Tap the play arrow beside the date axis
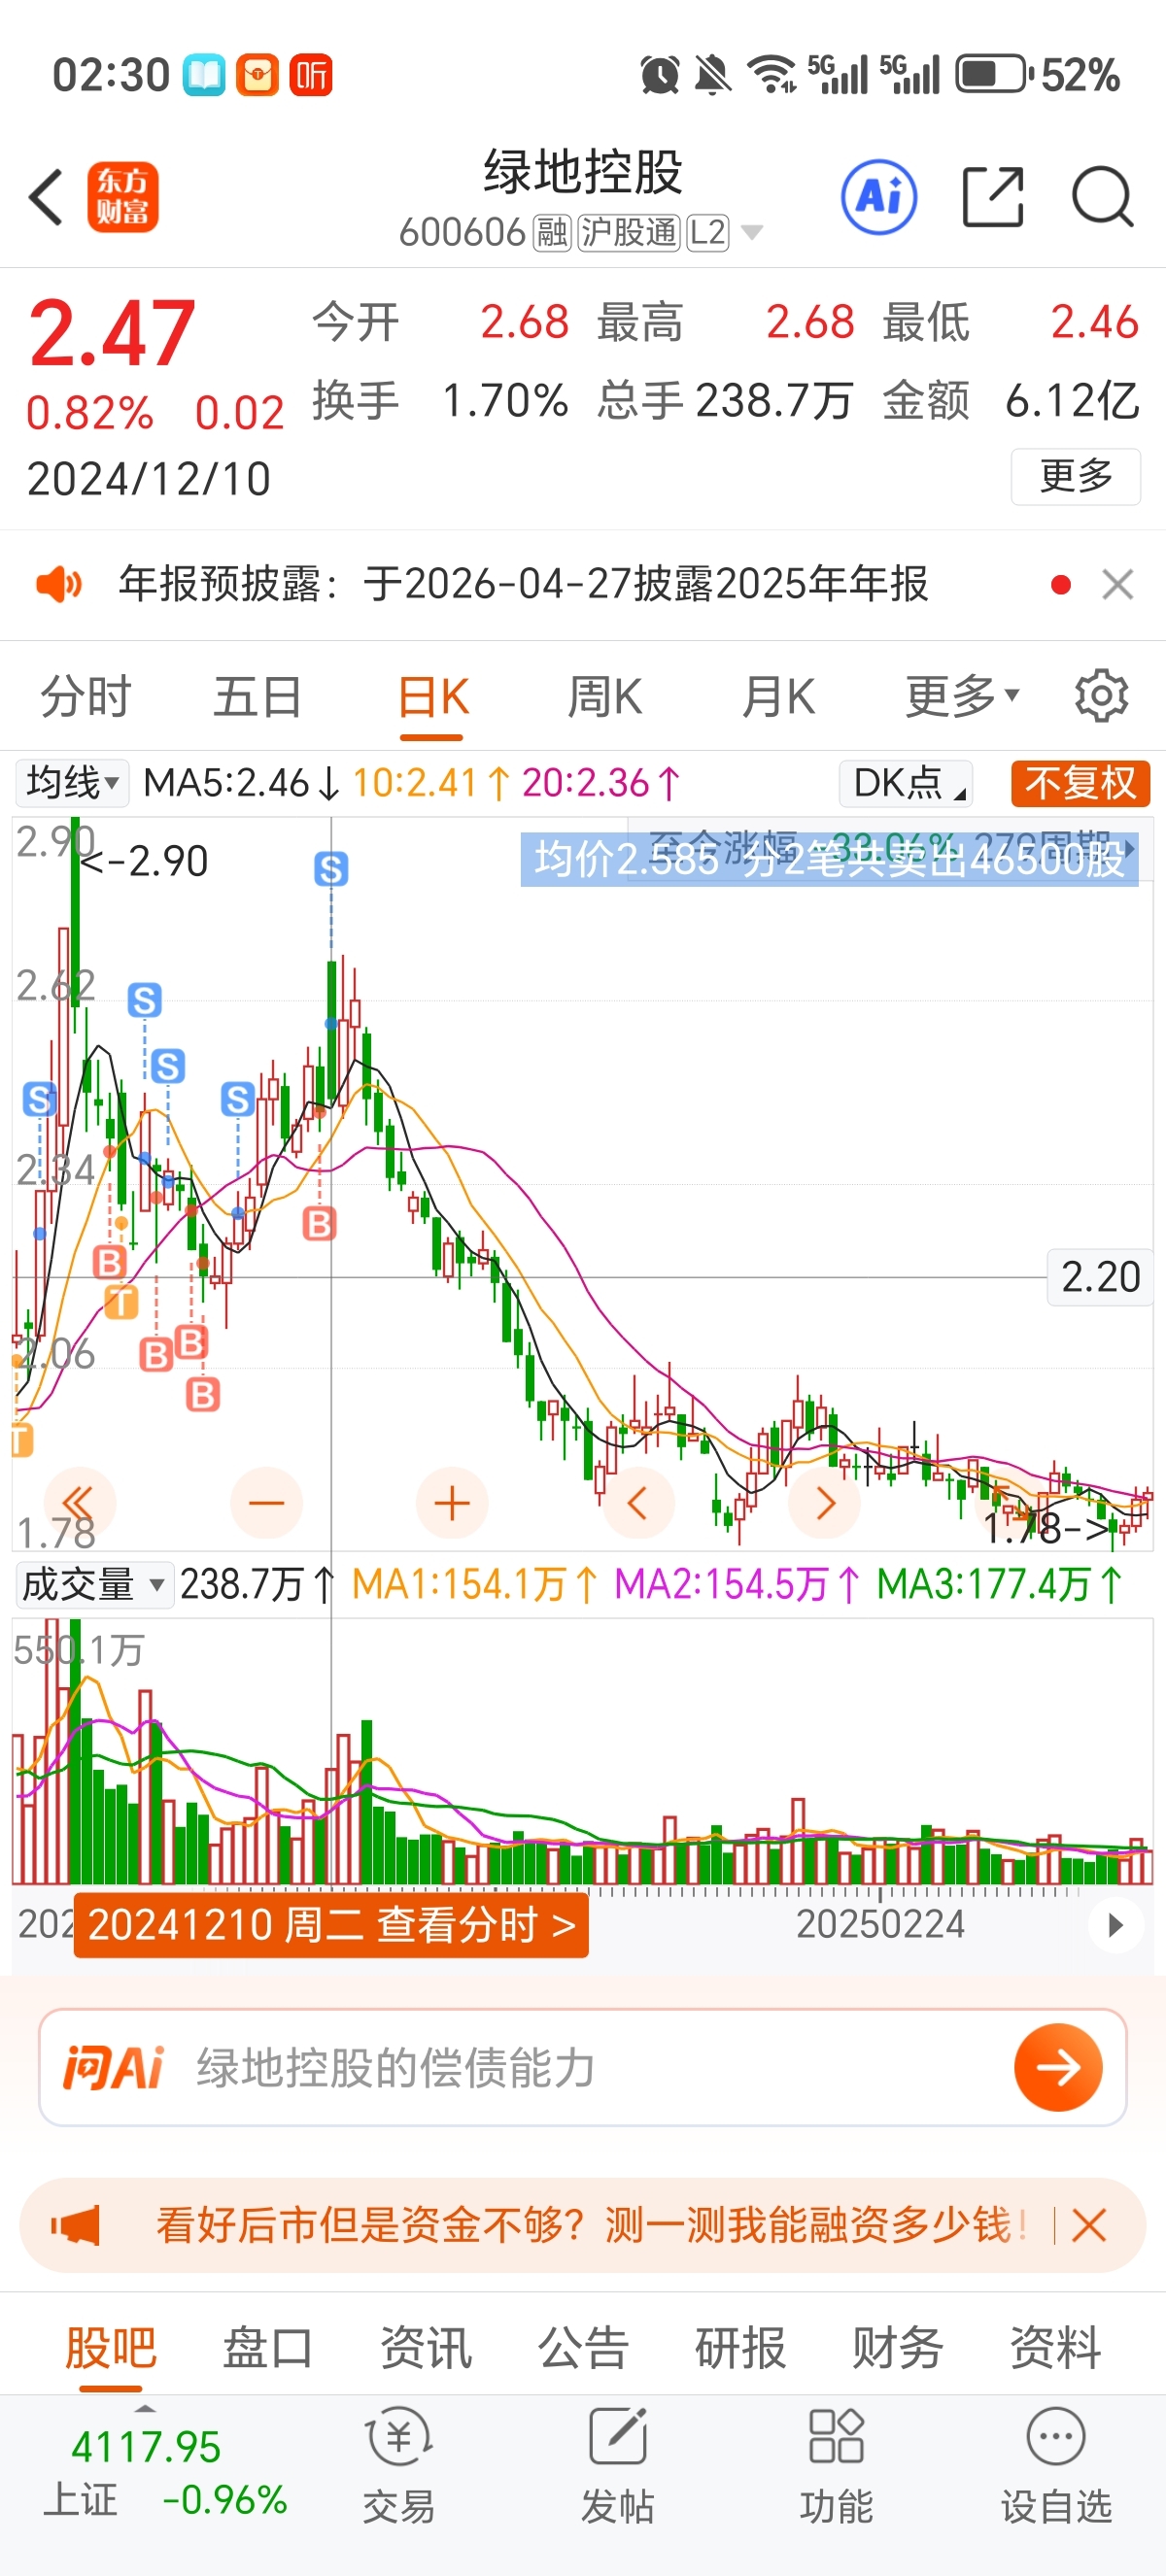This screenshot has width=1166, height=2576. [1115, 1925]
